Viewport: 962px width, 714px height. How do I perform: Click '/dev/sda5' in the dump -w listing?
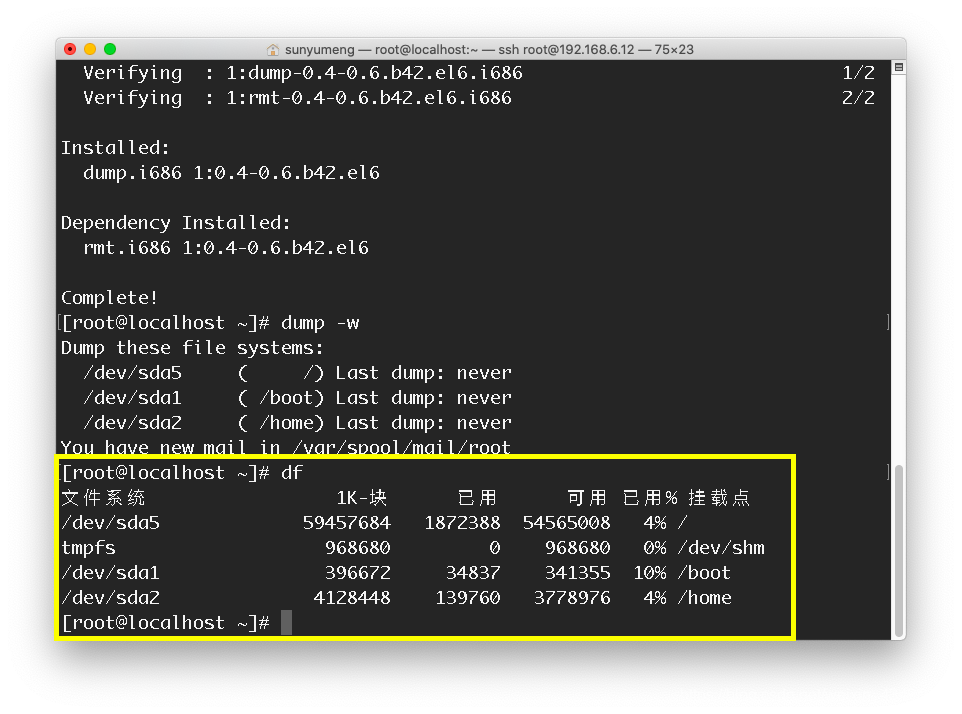point(133,373)
